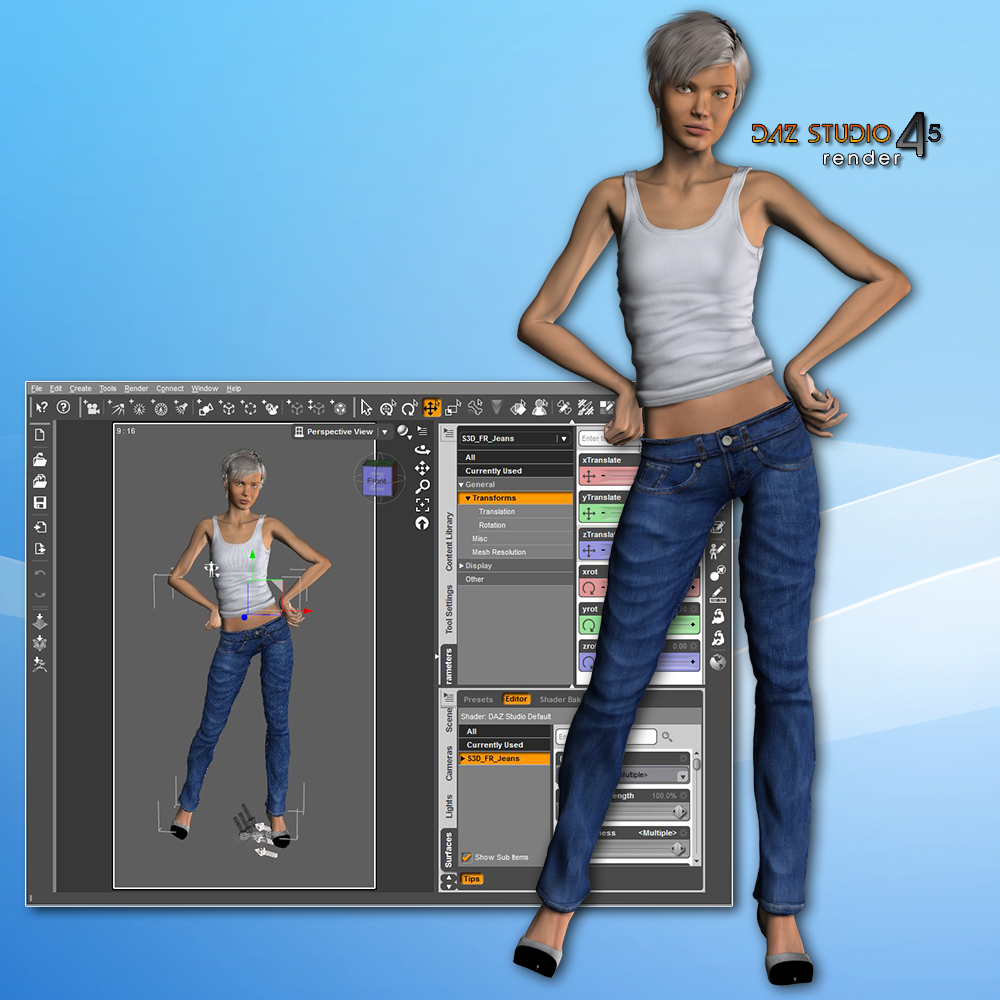The height and width of the screenshot is (1000, 1000).
Task: Select Translation under Transforms
Action: (x=497, y=511)
